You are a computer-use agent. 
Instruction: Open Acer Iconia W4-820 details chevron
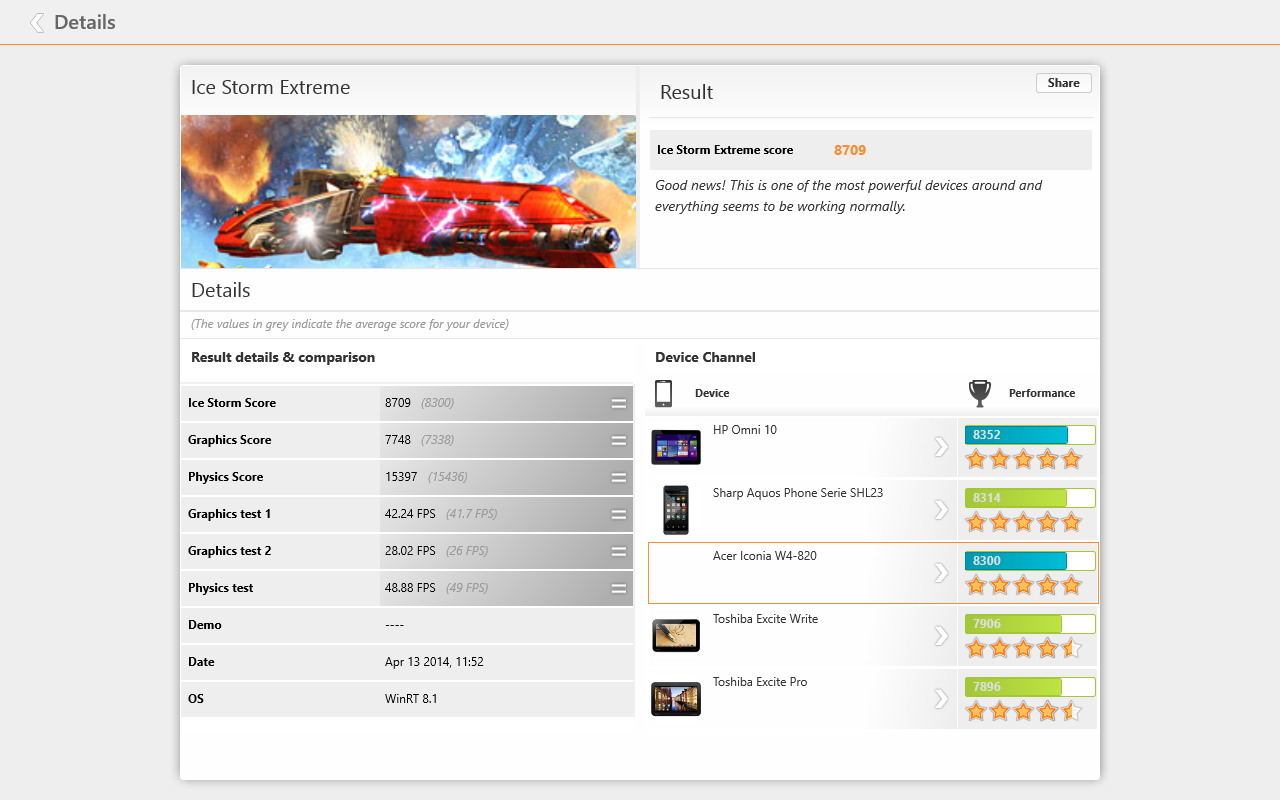click(x=941, y=573)
